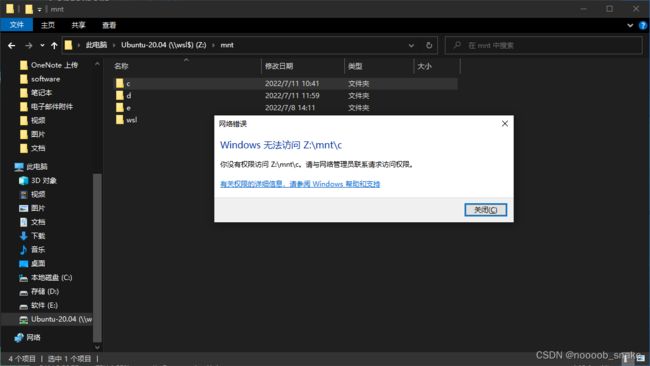Switch to large icons view in status bar
This screenshot has height=366, width=650.
coord(641,359)
